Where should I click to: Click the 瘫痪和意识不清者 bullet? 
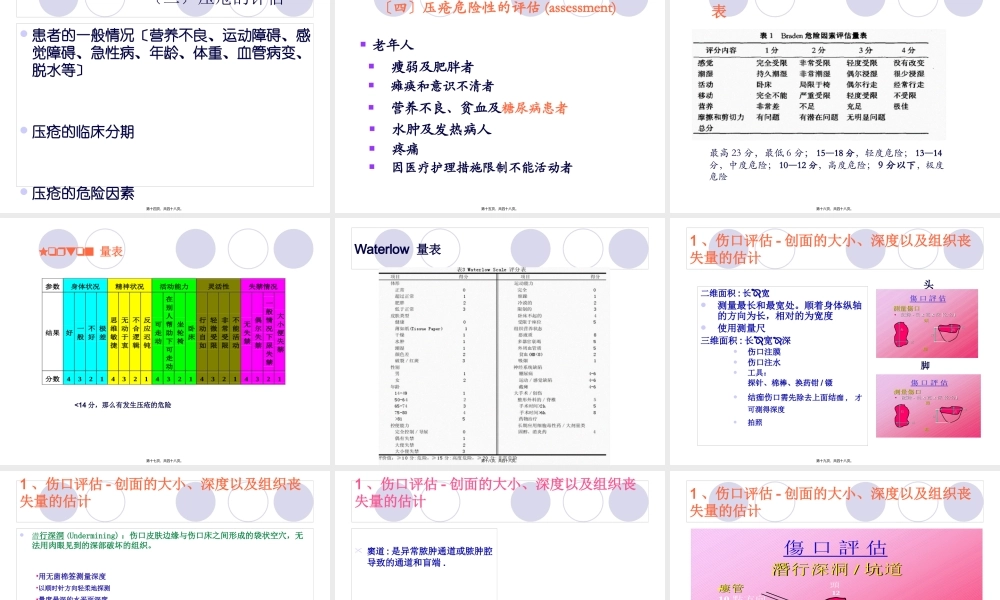tap(442, 86)
